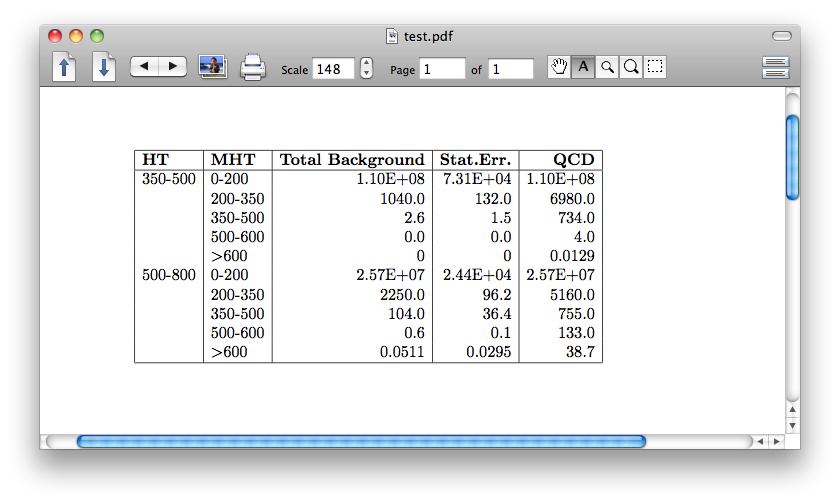Click the Total Background header
The width and height of the screenshot is (840, 504).
click(352, 160)
